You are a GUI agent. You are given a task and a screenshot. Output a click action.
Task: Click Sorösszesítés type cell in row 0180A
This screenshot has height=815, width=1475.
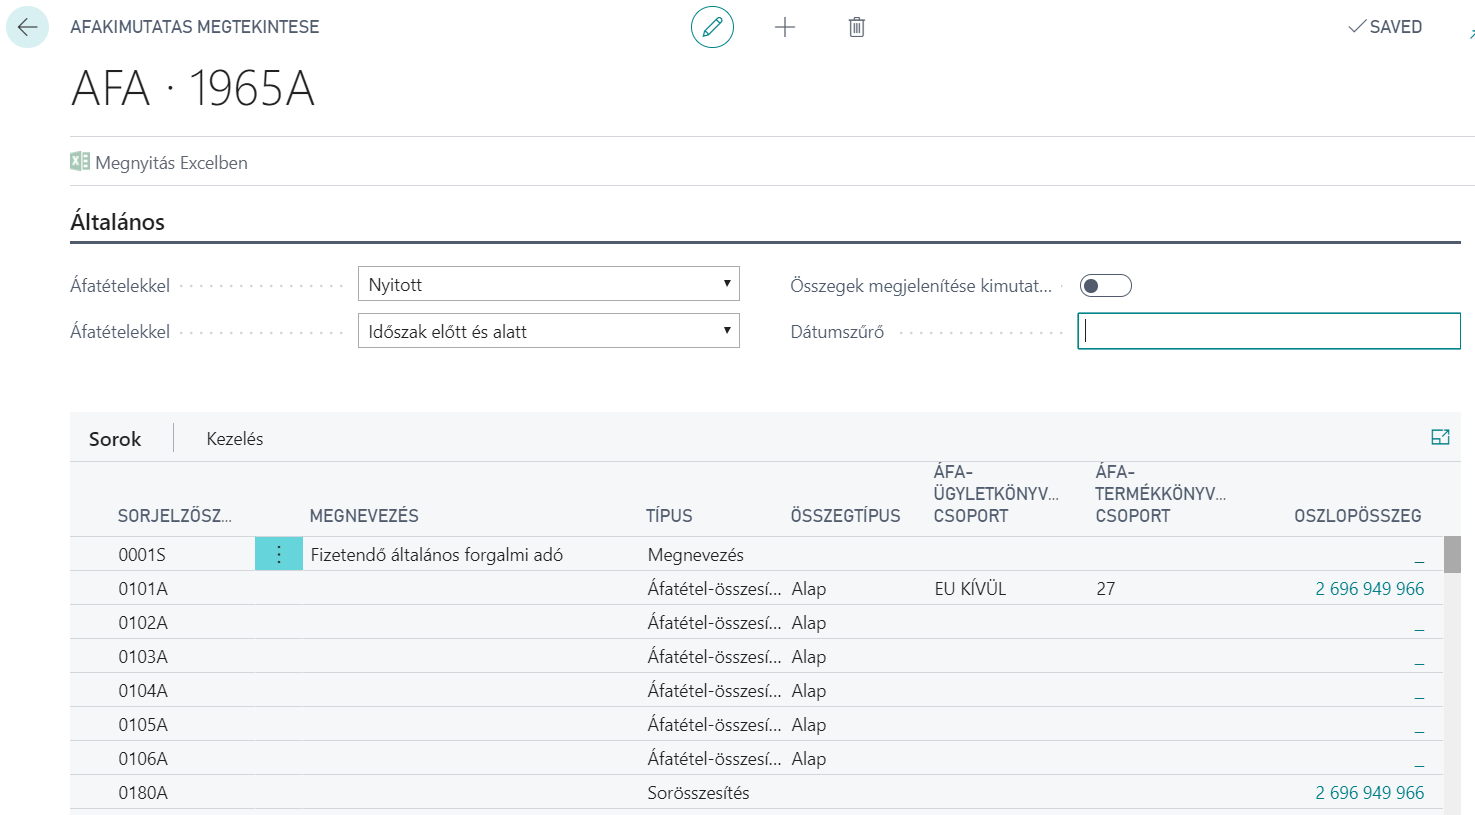[x=698, y=793]
